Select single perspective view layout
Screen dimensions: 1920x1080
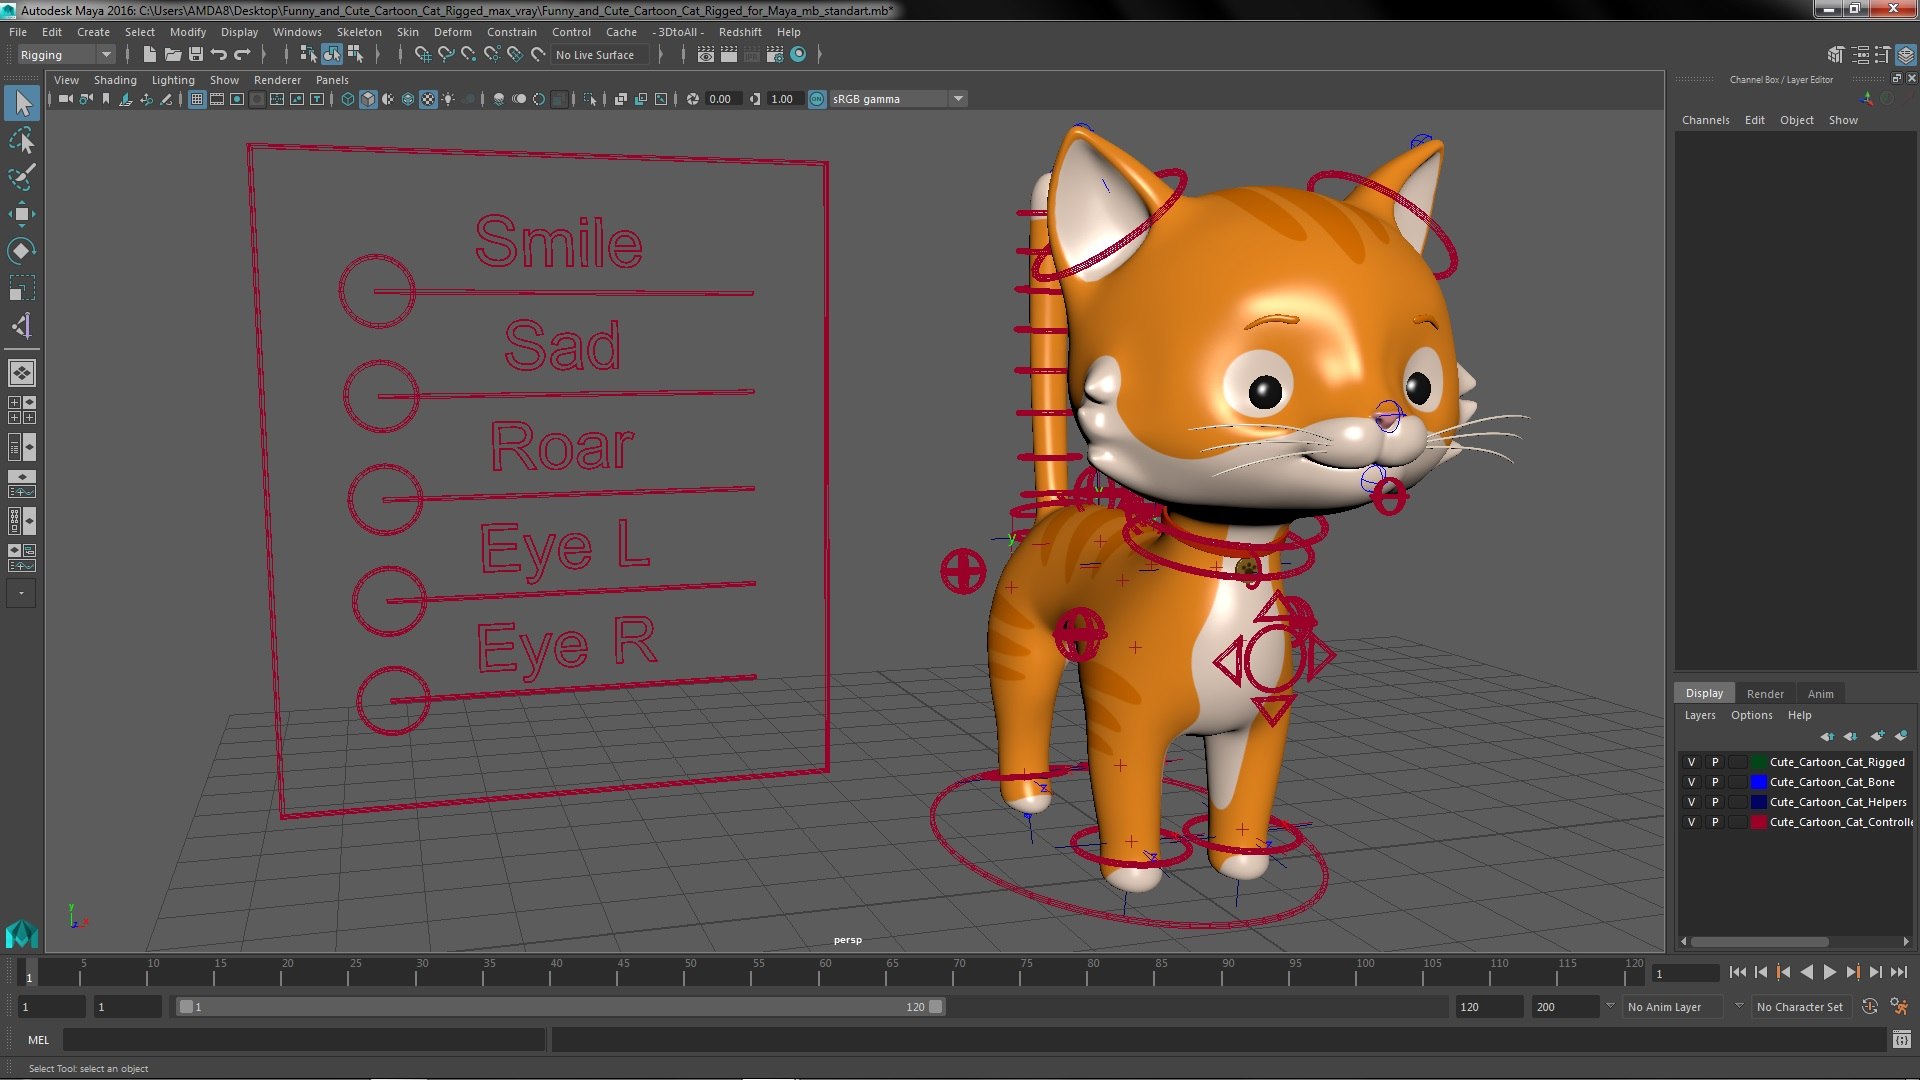point(22,373)
